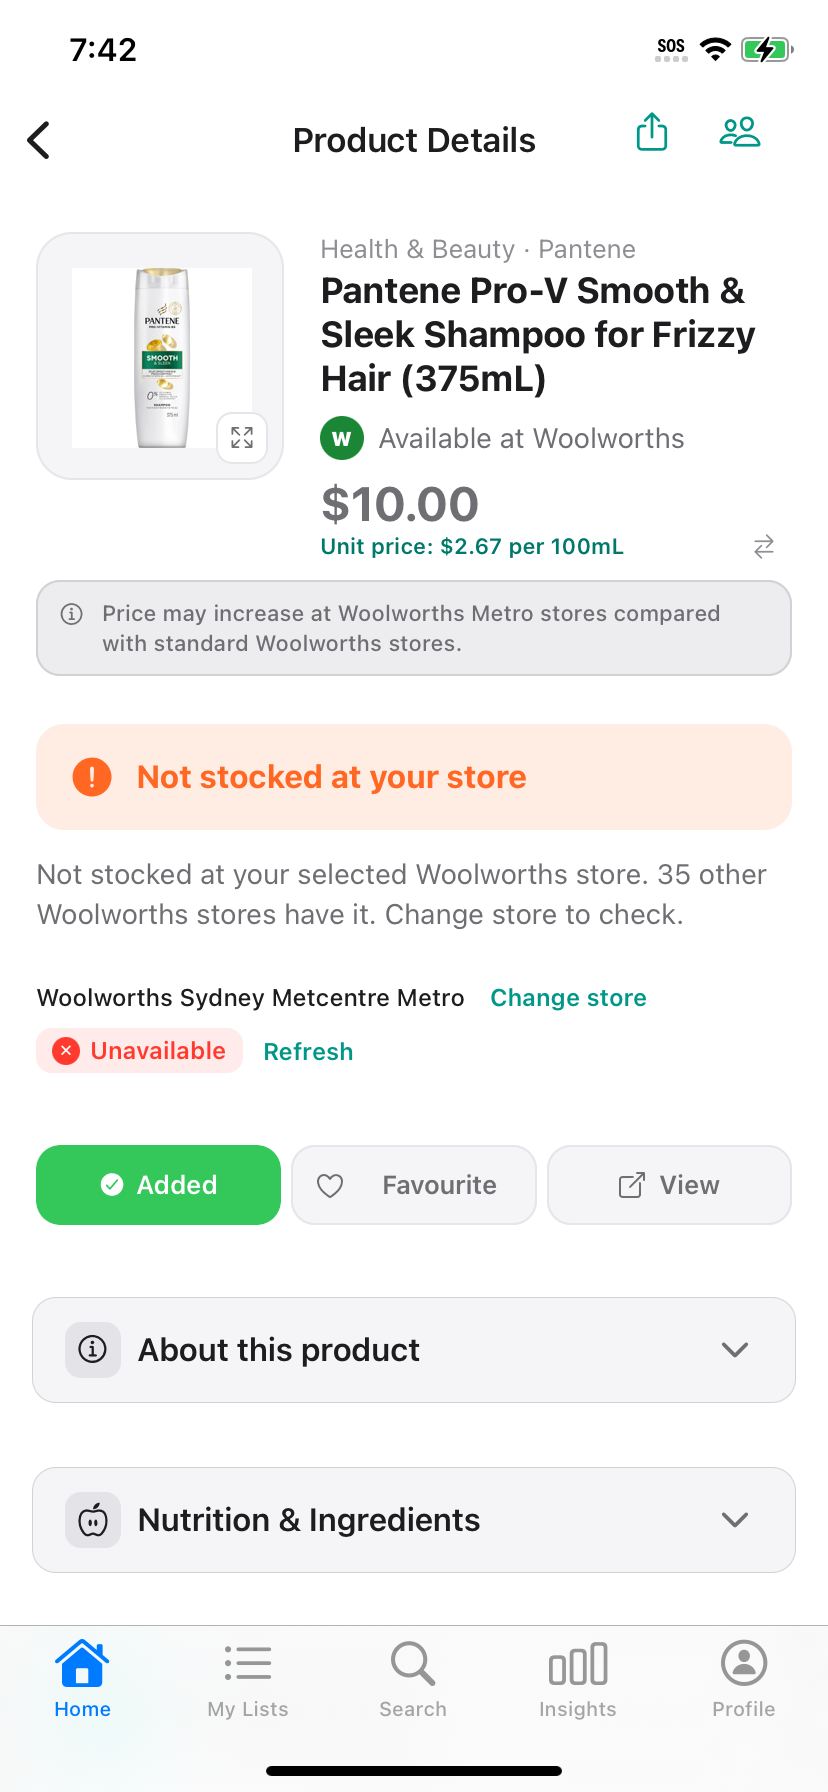Tap the orange exclamation warning icon

tap(92, 777)
